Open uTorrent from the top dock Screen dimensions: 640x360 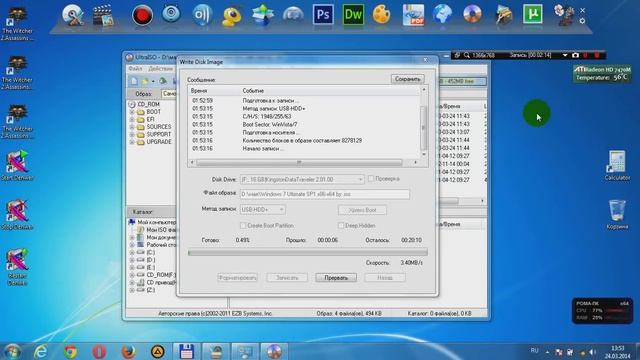pyautogui.click(x=533, y=14)
